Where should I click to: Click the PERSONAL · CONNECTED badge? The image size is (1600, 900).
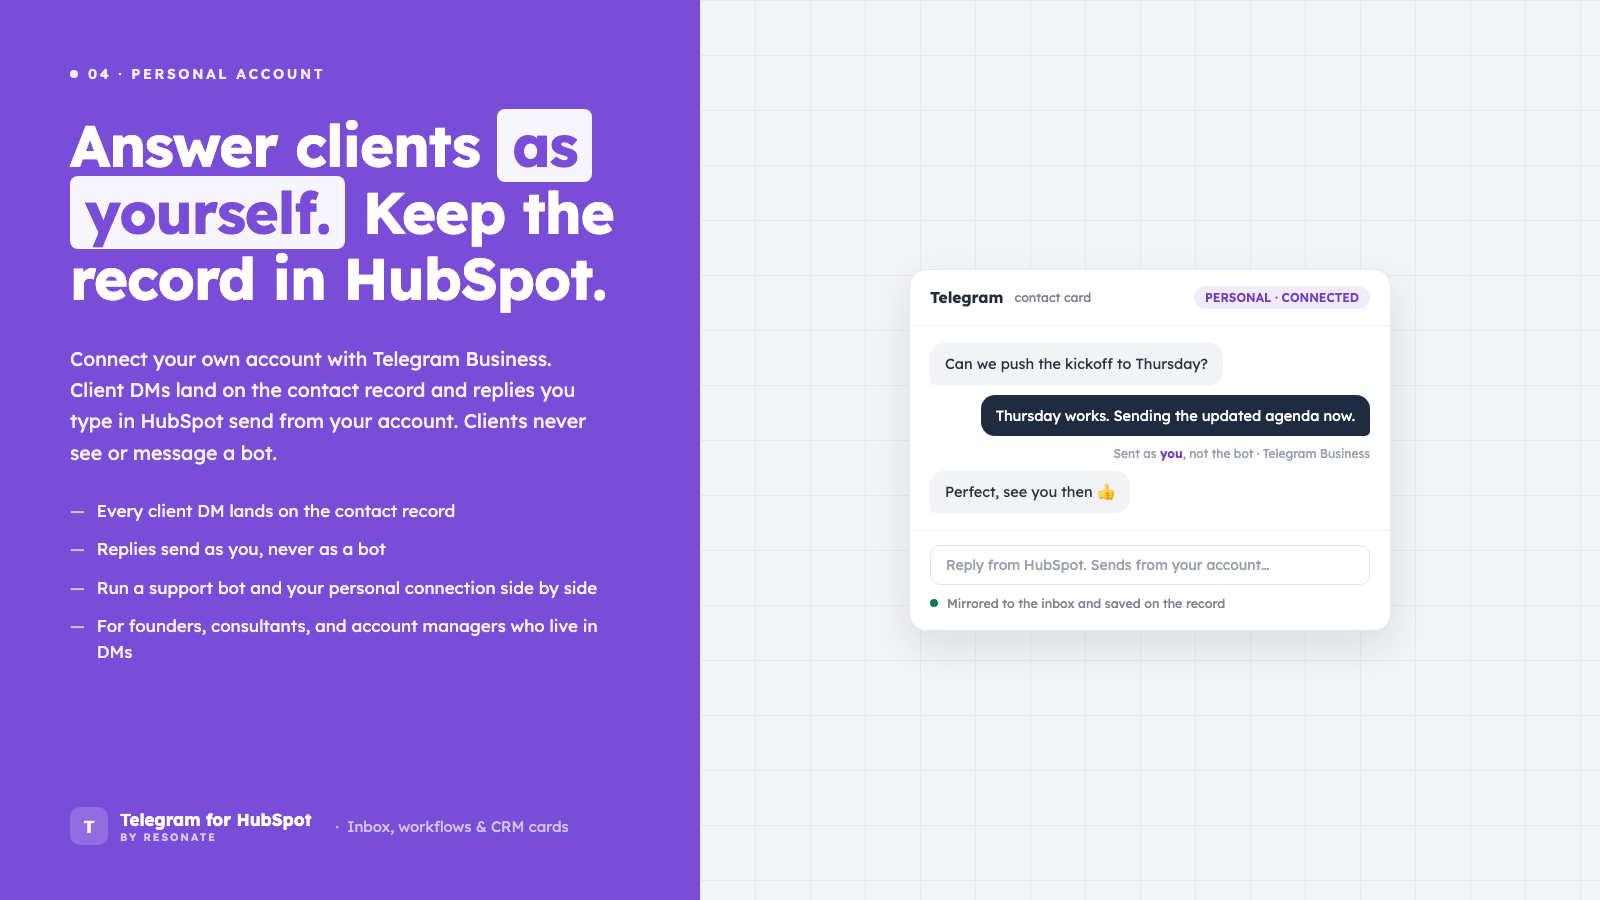click(1282, 298)
